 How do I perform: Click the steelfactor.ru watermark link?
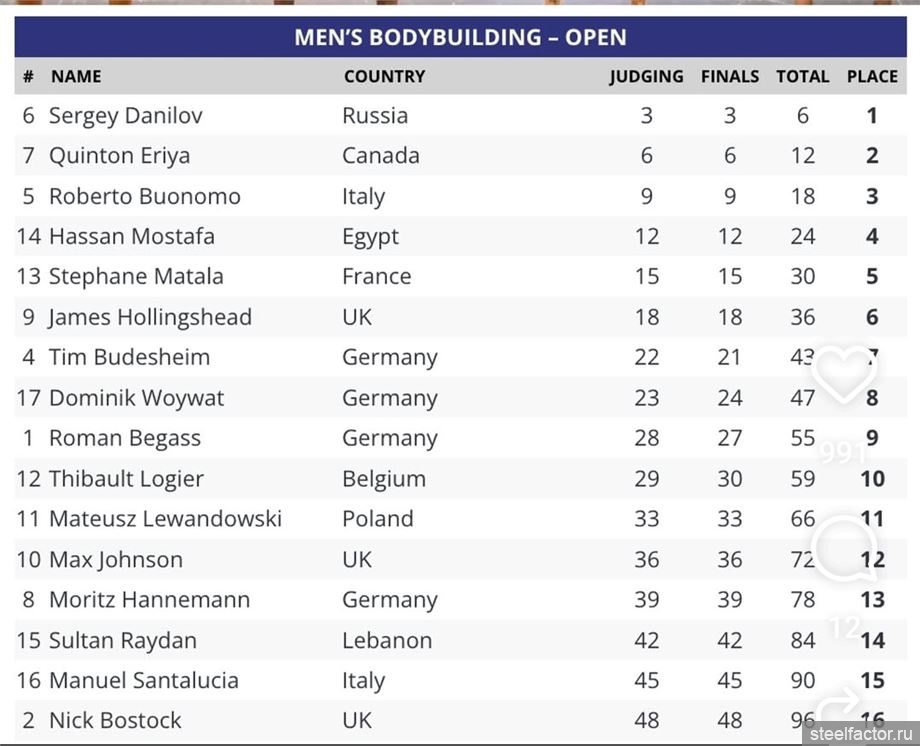point(861,733)
